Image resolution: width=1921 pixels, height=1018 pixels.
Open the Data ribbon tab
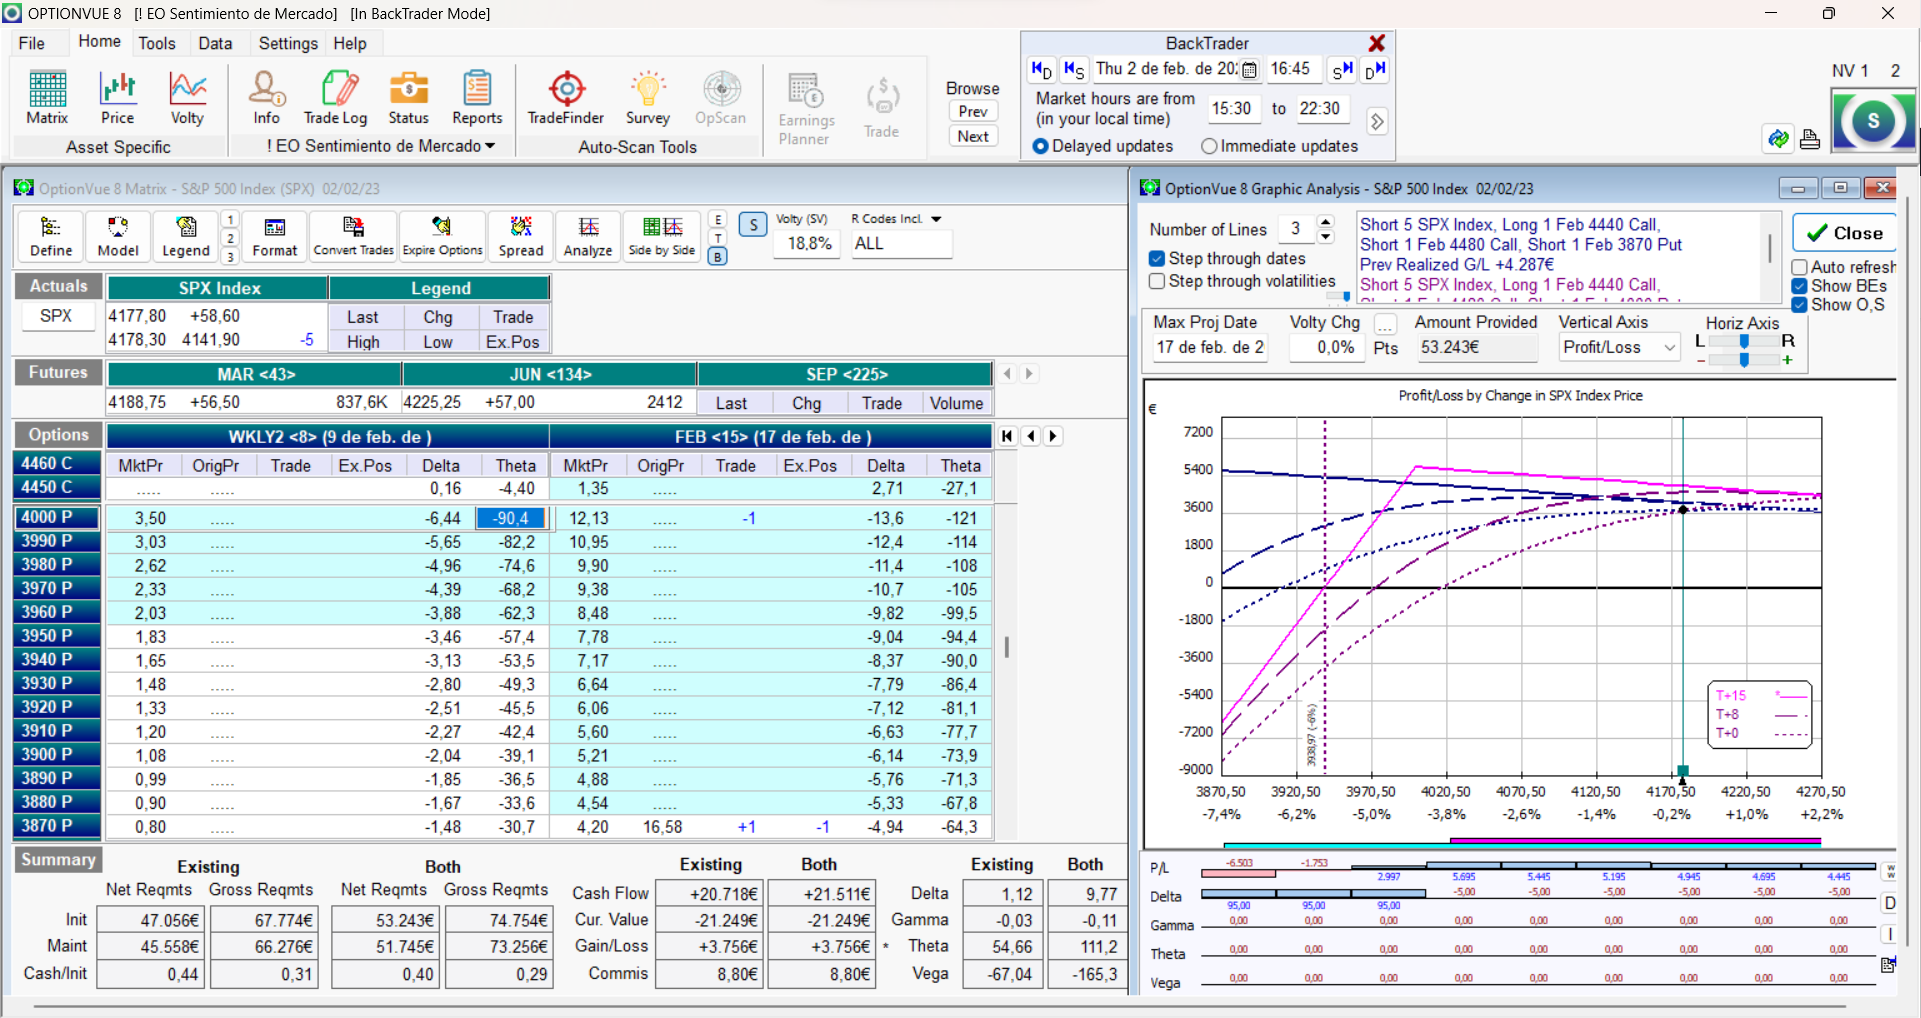pyautogui.click(x=215, y=43)
